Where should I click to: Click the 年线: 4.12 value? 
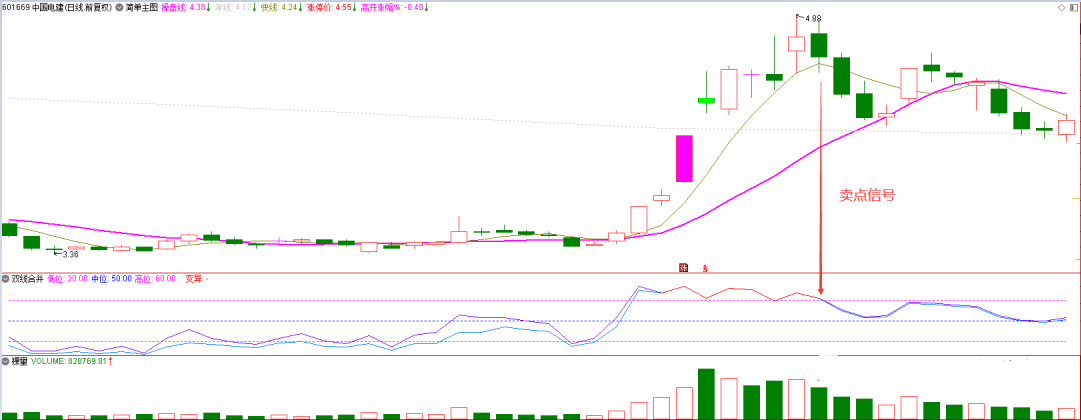click(234, 8)
